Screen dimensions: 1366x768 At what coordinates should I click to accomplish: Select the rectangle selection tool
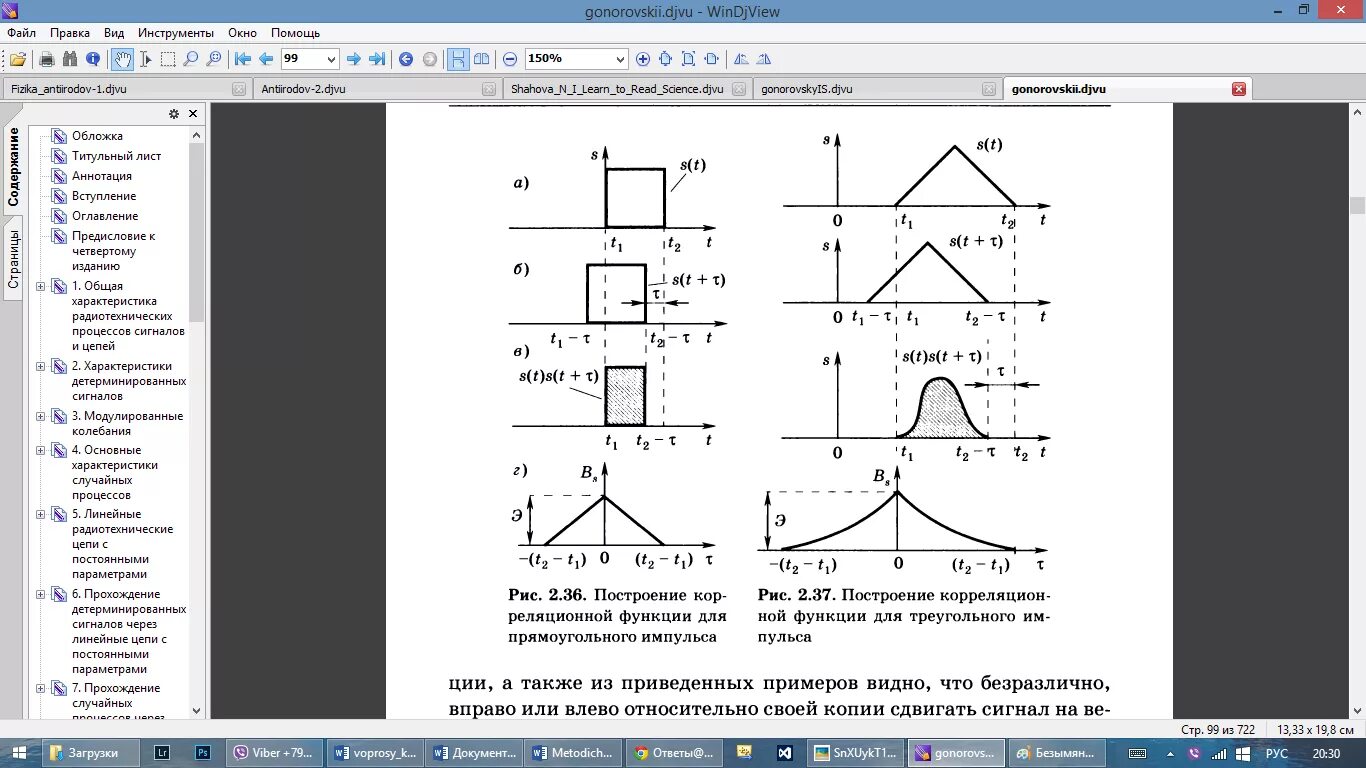pos(168,59)
